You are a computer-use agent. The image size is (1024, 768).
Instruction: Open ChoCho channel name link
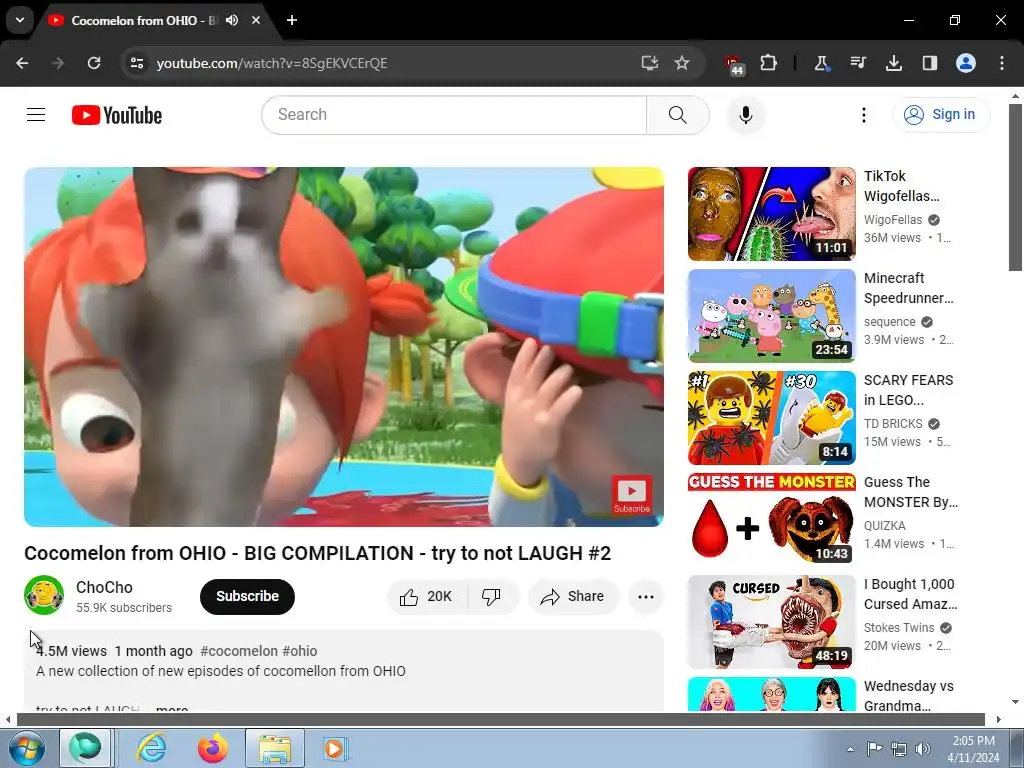tap(104, 587)
